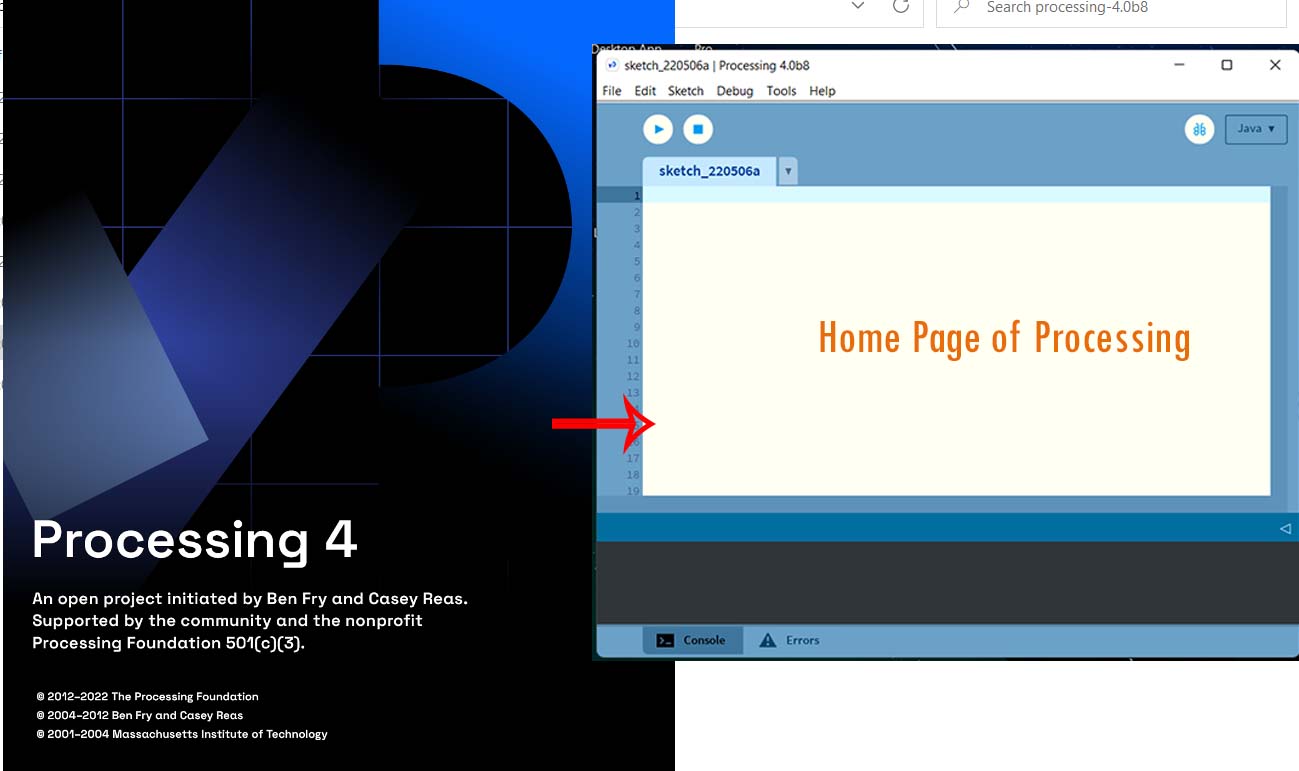Switch to the Errors tab
This screenshot has width=1299, height=771.
790,640
